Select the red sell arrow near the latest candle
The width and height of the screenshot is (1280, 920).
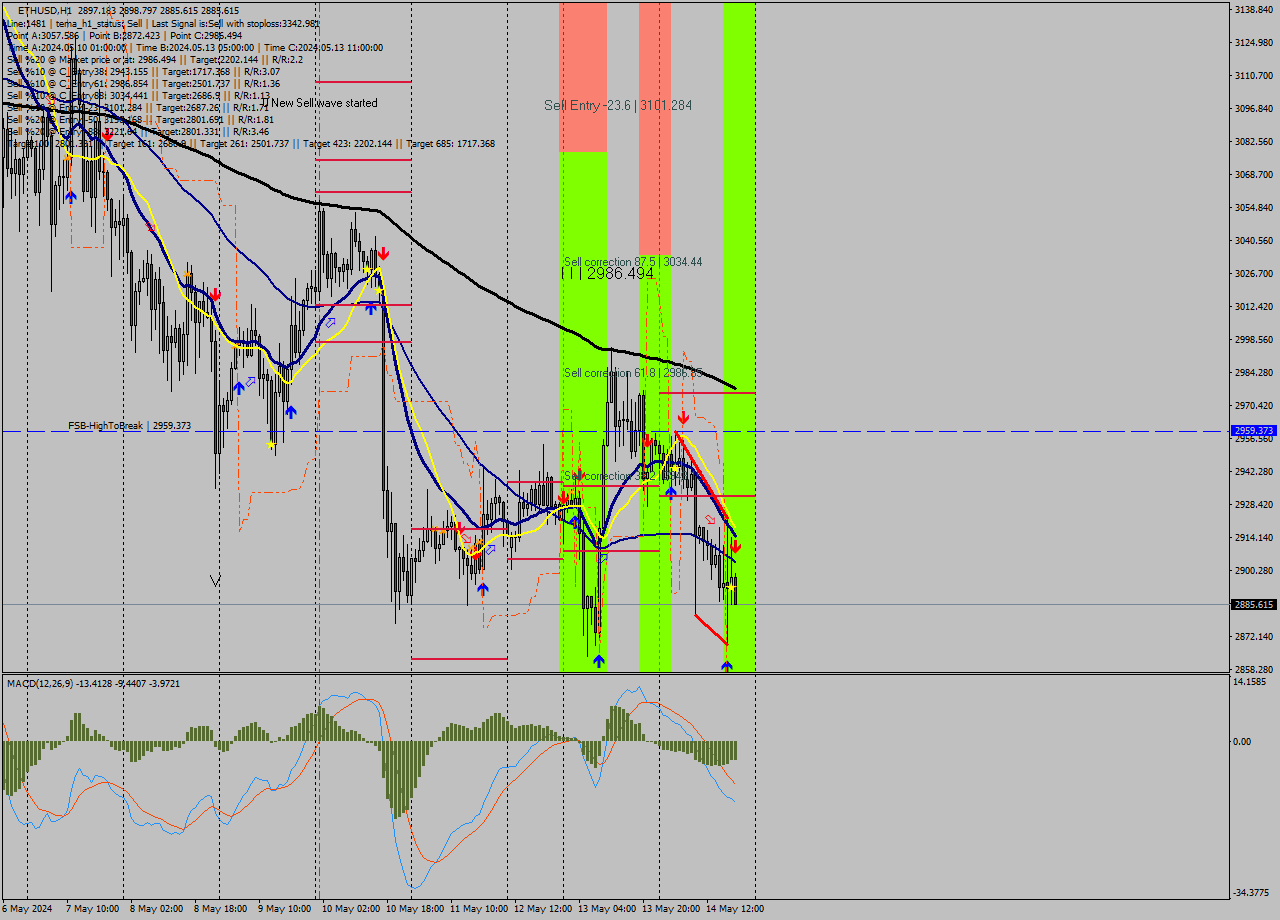736,546
